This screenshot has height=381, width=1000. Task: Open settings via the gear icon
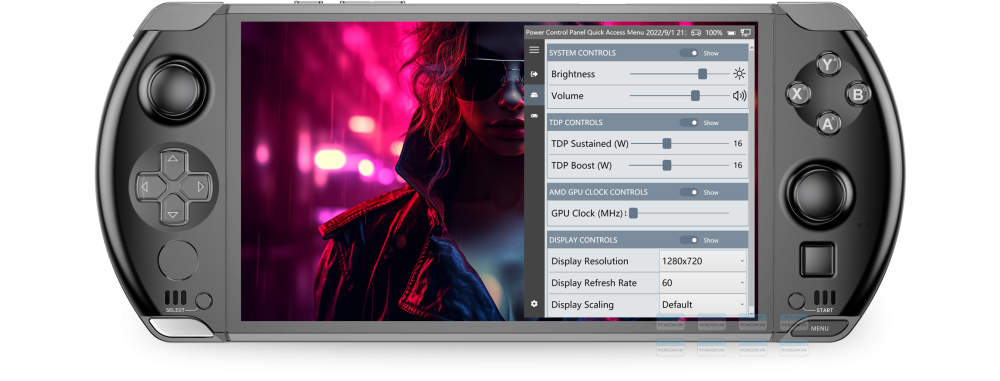534,304
